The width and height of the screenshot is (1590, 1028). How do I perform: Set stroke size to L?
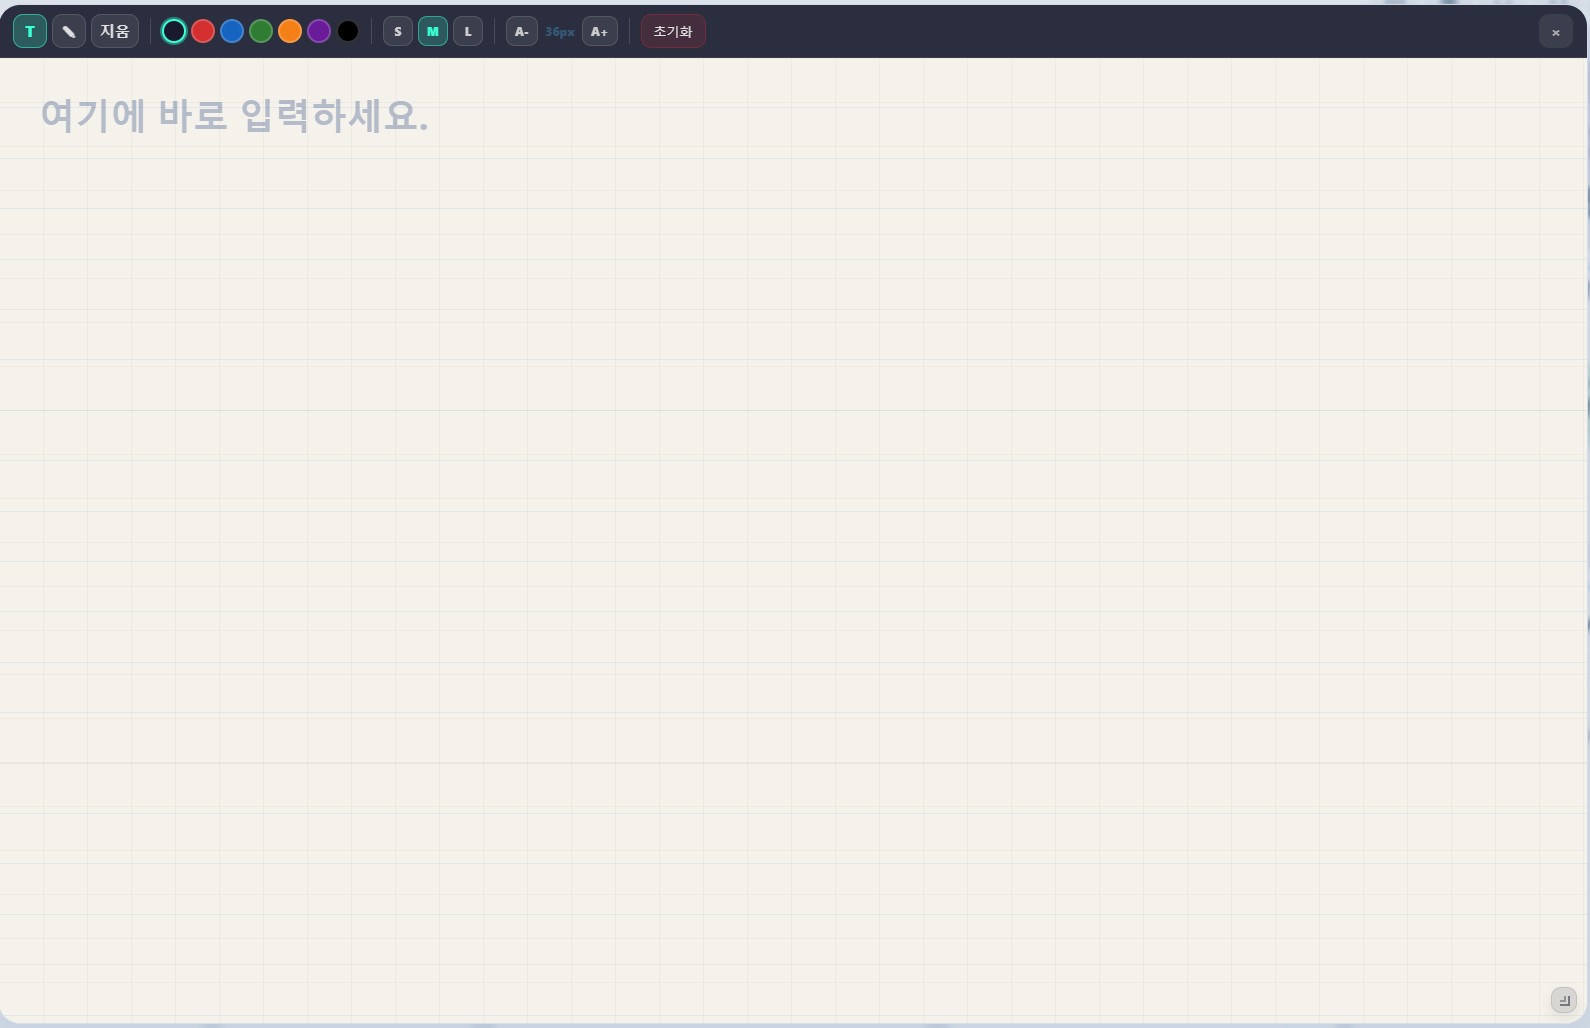(x=468, y=32)
